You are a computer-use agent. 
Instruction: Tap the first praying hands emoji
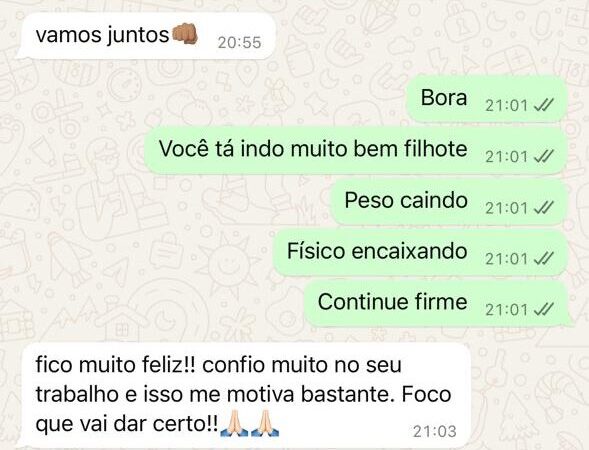(x=234, y=423)
